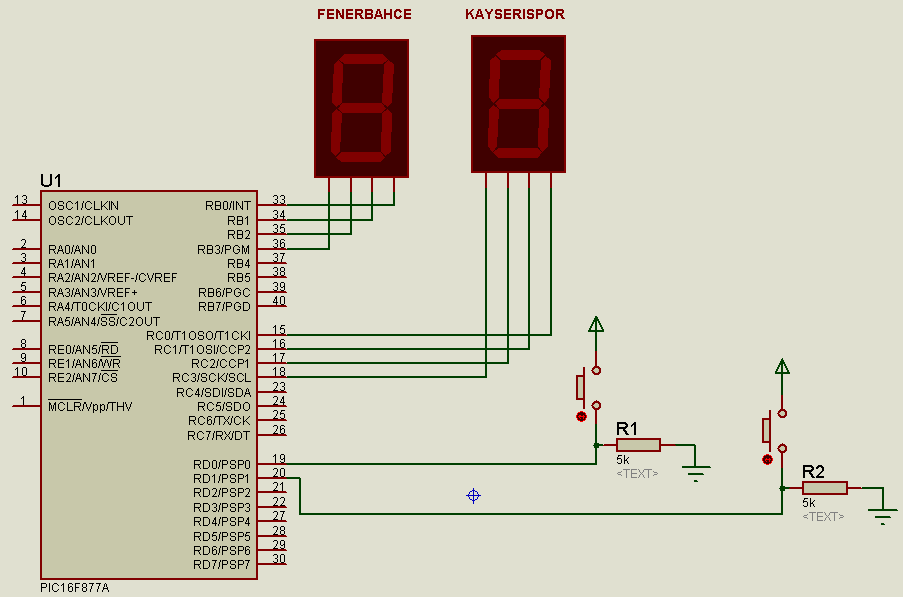Select the KAYSERISPOR label
The width and height of the screenshot is (903, 597).
[x=515, y=14]
